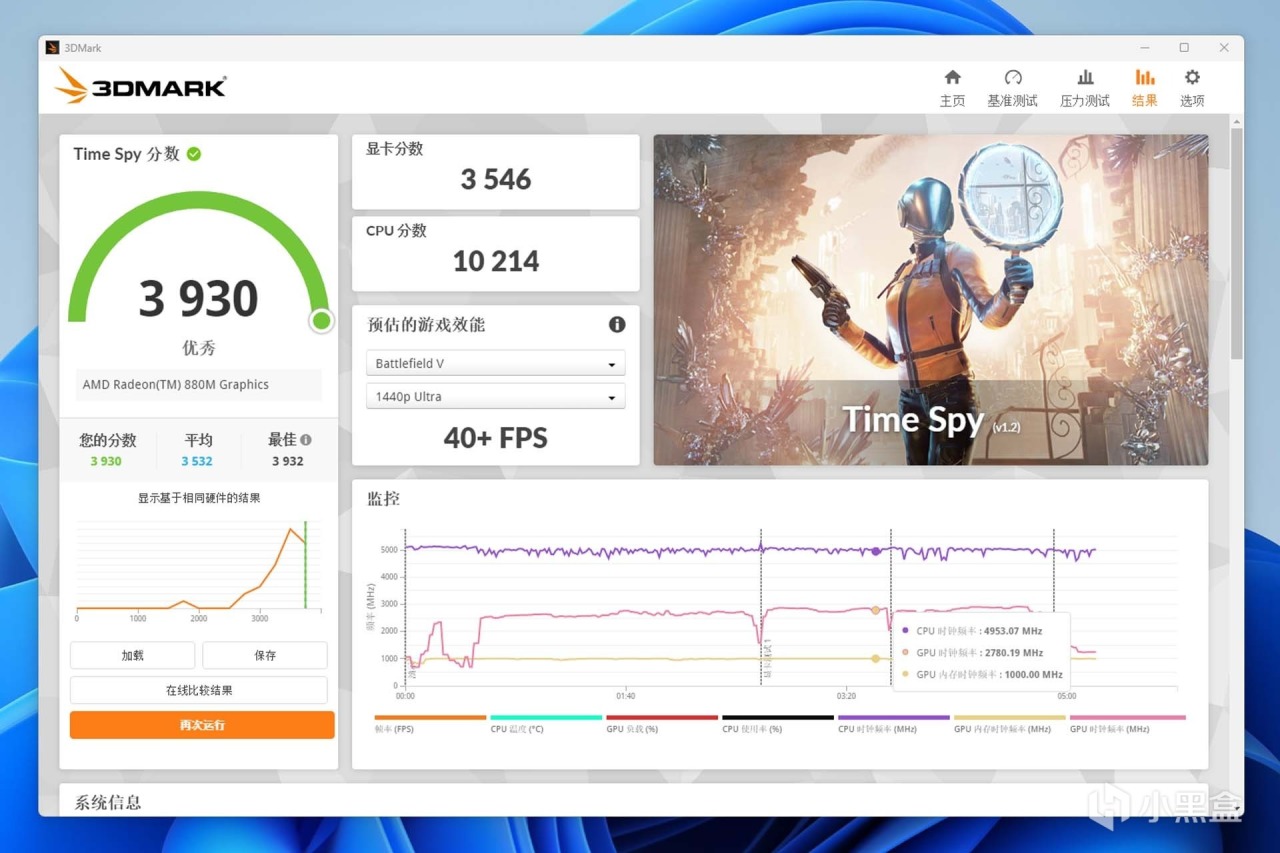Toggle the GPU 负载 (%) legend series
The width and height of the screenshot is (1280, 853).
(662, 724)
